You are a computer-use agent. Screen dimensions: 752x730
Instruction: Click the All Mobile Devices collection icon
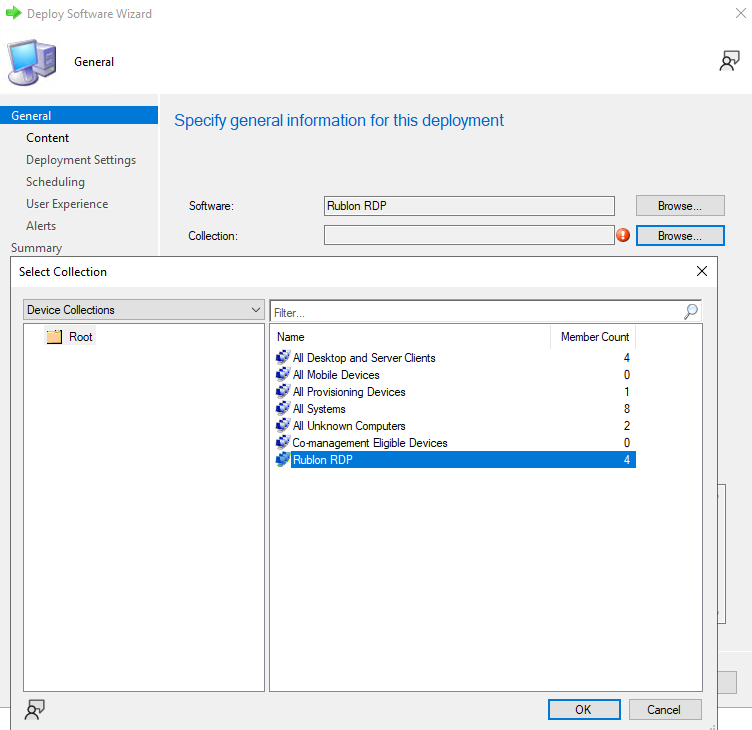(283, 375)
